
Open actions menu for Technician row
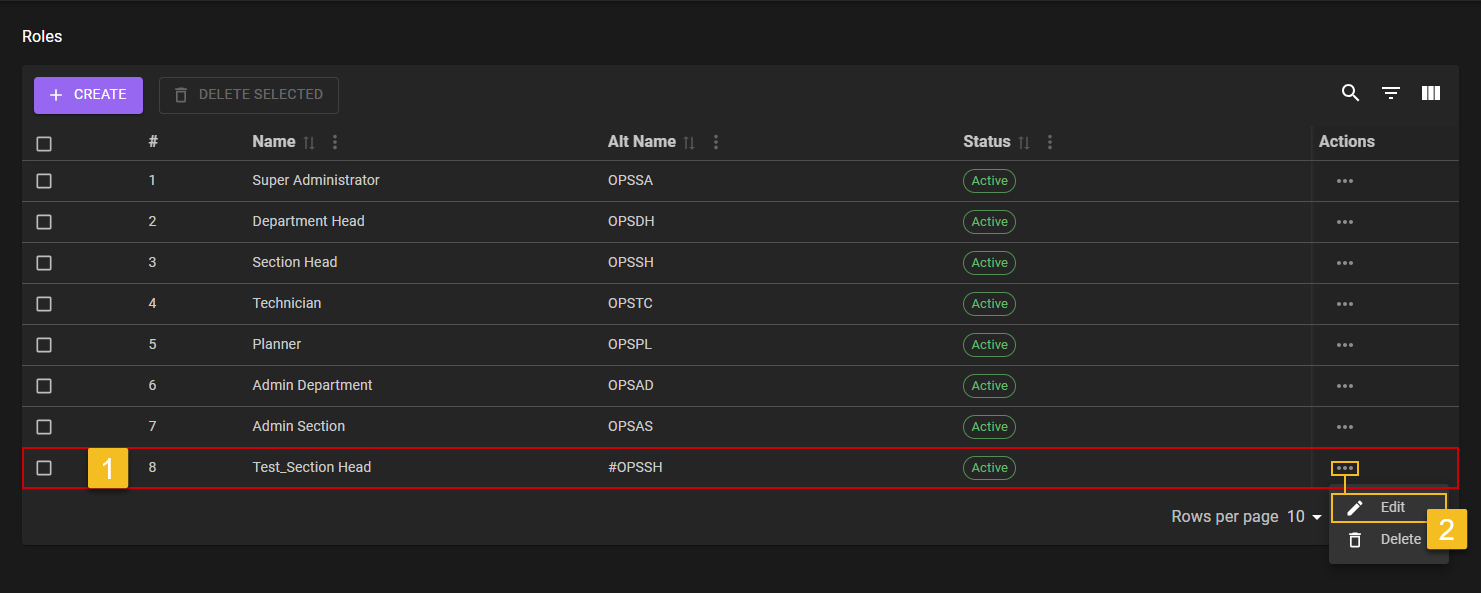click(x=1344, y=304)
